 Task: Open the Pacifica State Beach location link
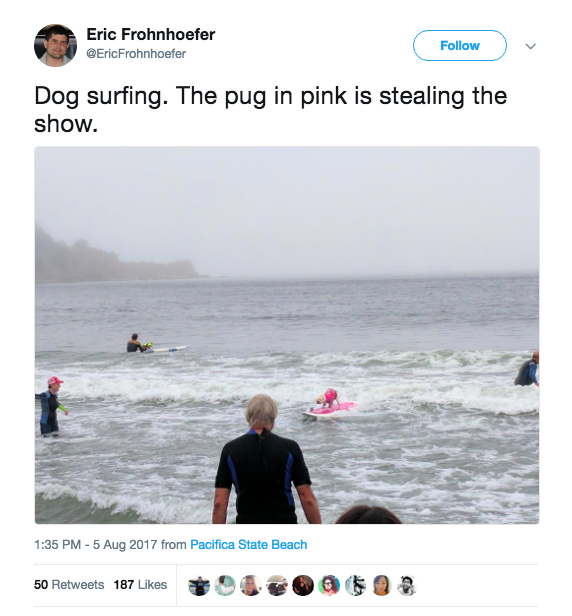[249, 545]
